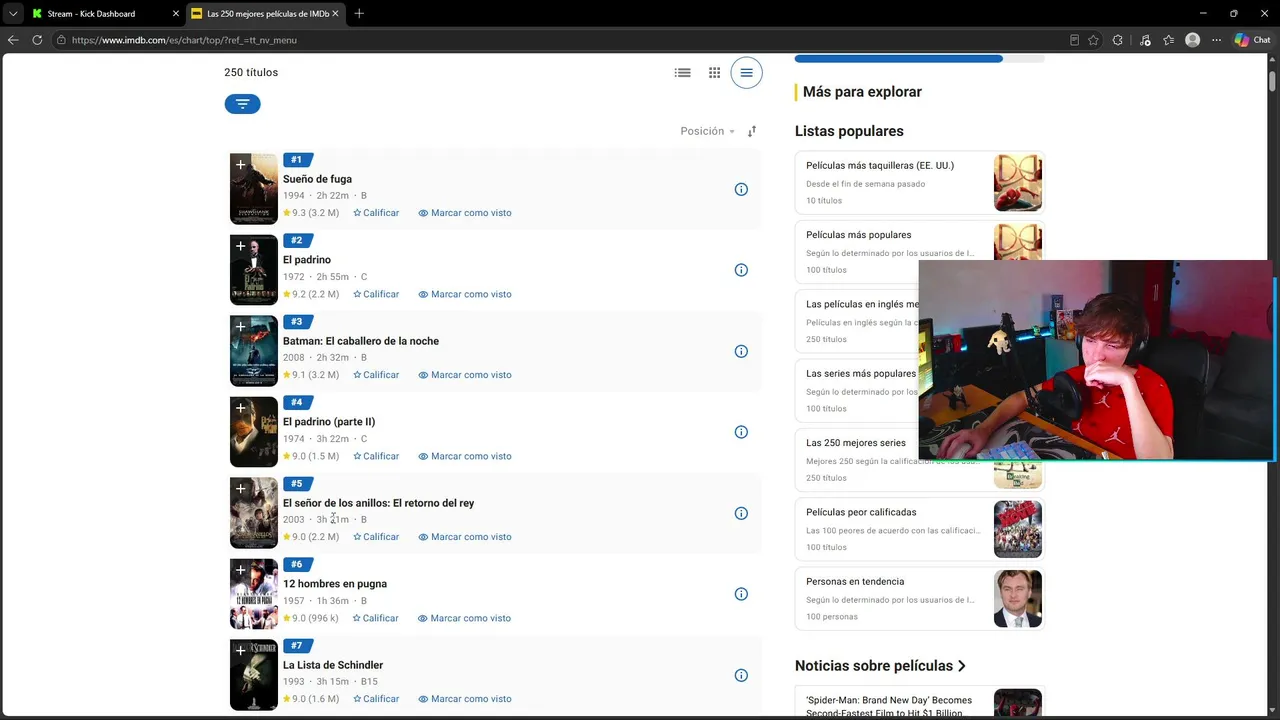Open Spider-Man: Brand New Day news headline
The width and height of the screenshot is (1280, 720).
pos(889,706)
